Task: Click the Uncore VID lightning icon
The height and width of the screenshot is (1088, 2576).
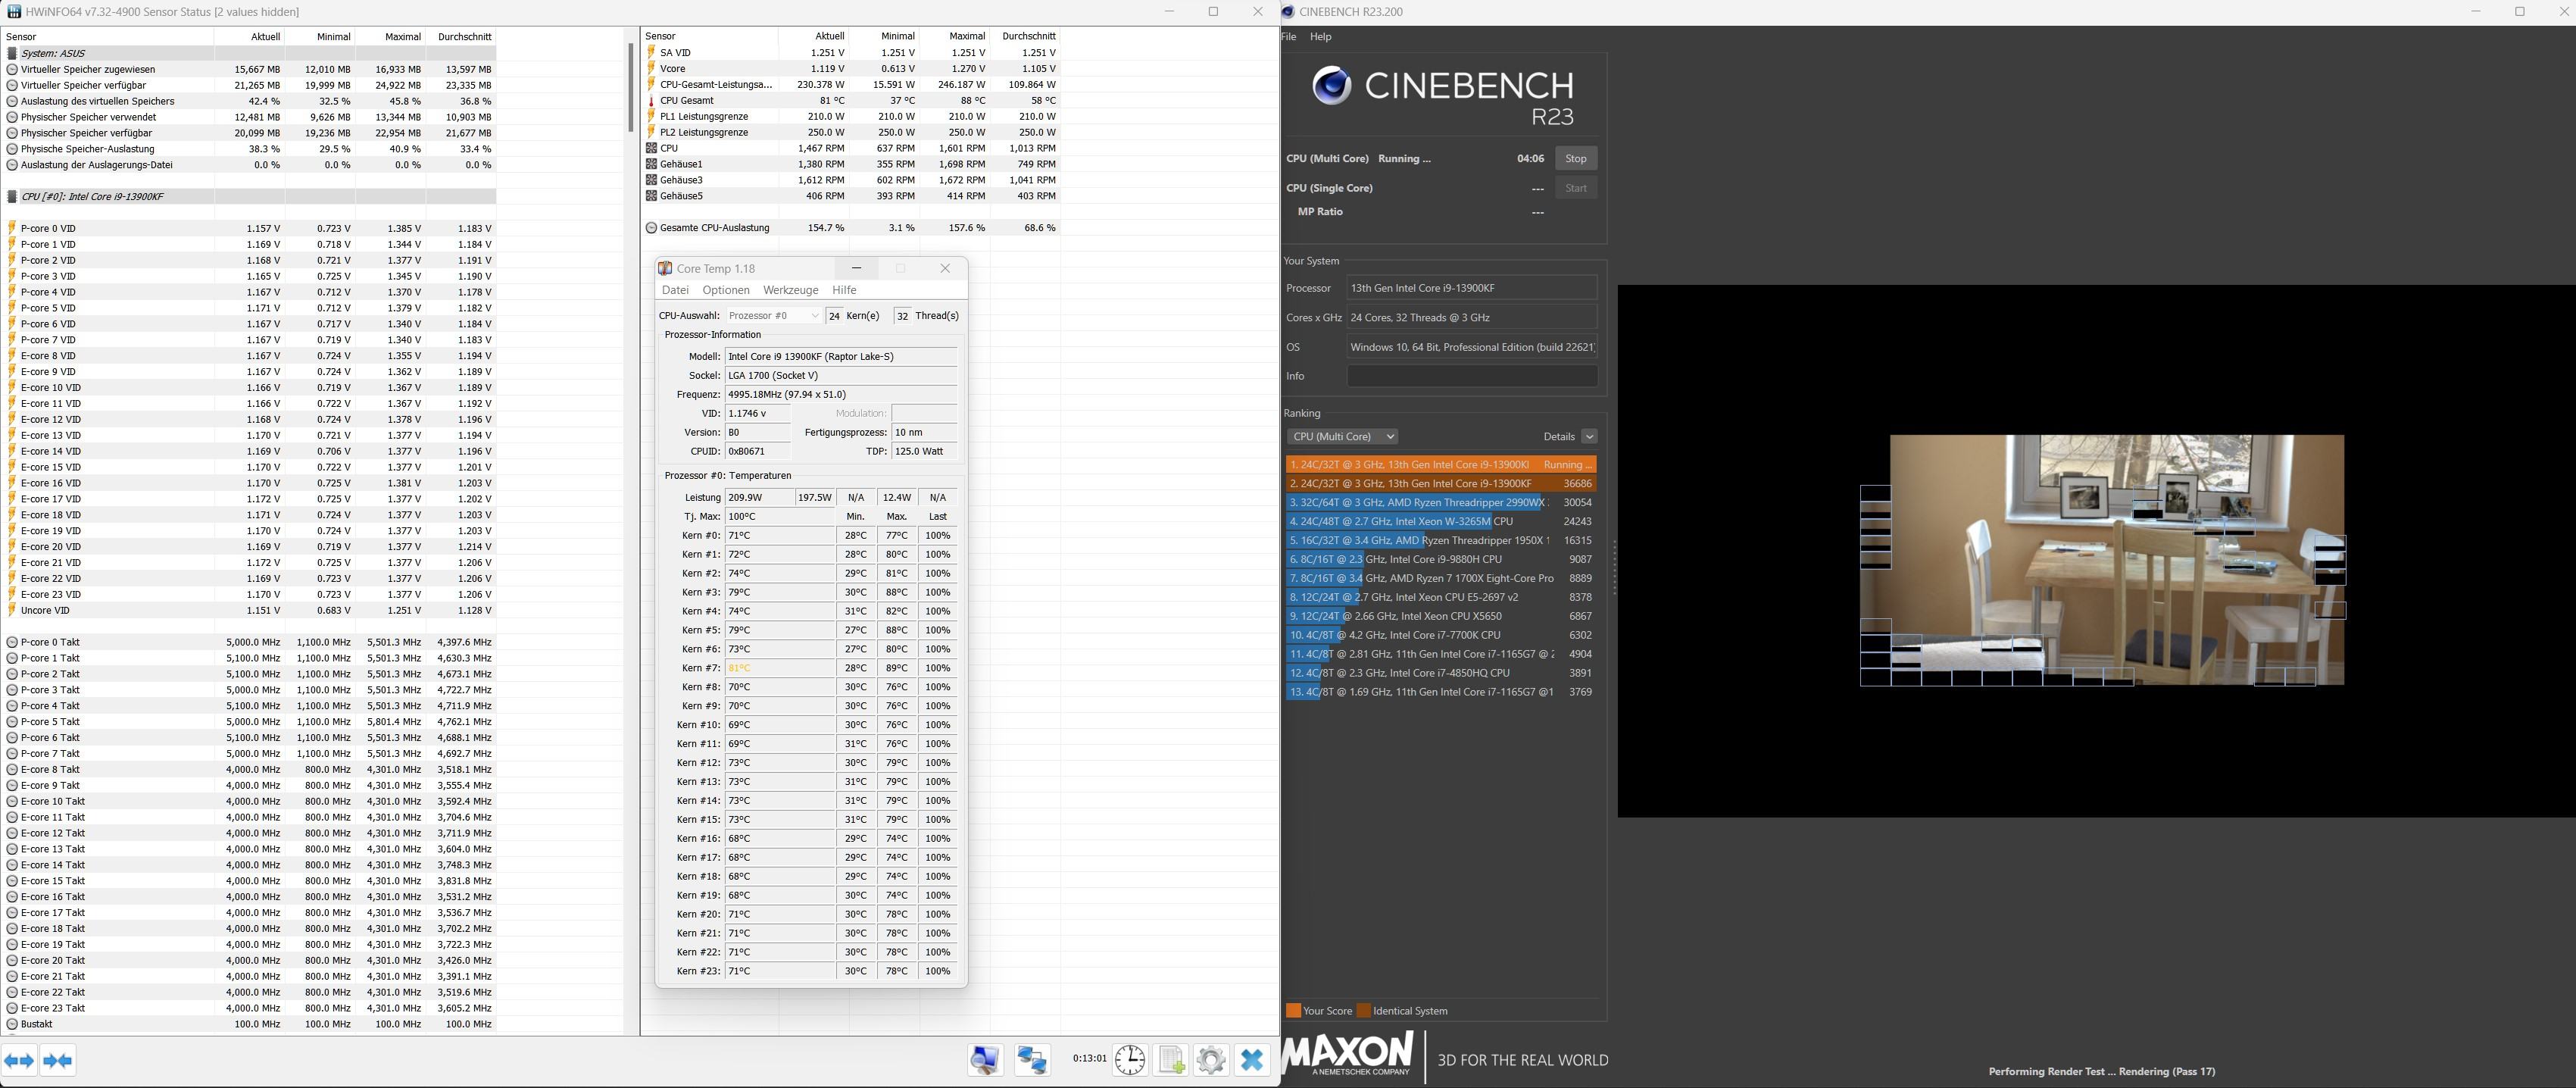Action: click(x=12, y=610)
